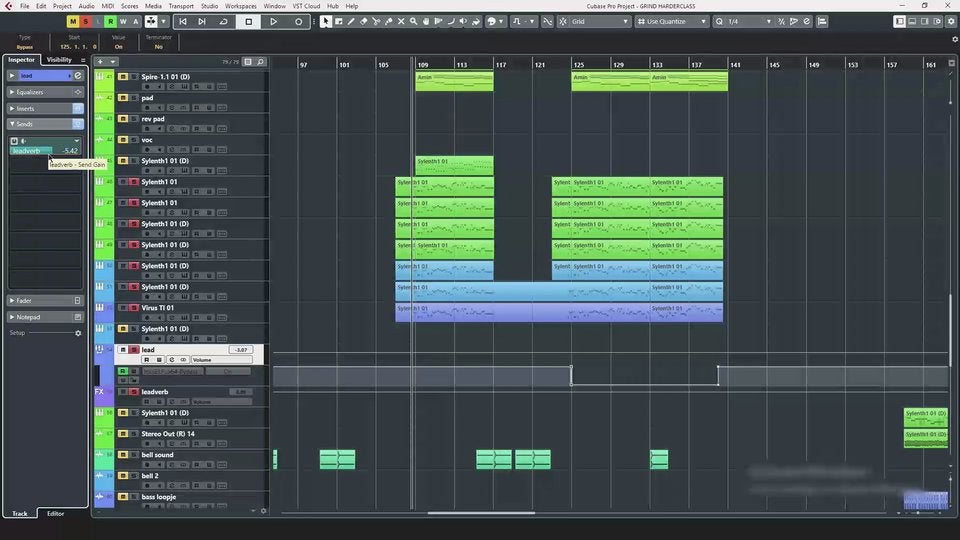Image resolution: width=960 pixels, height=540 pixels.
Task: Click the Amin chord event at bar 109
Action: [x=454, y=81]
